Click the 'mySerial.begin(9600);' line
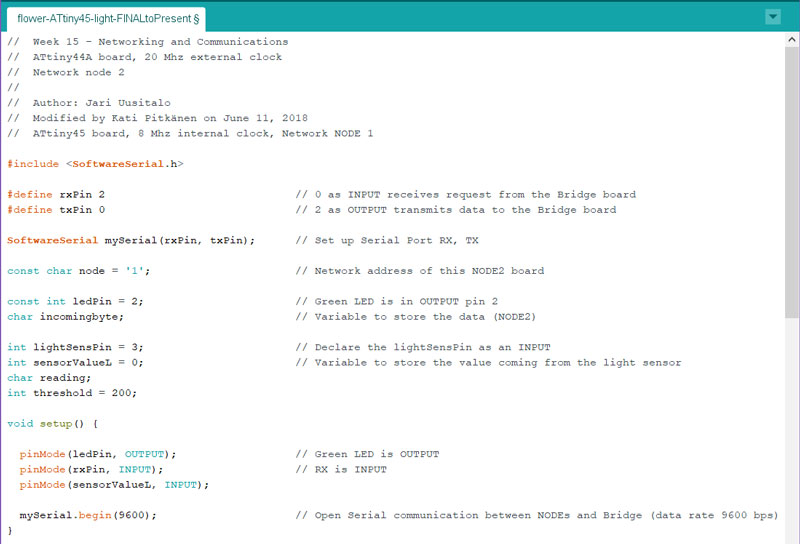The height and width of the screenshot is (544, 800). (x=88, y=515)
